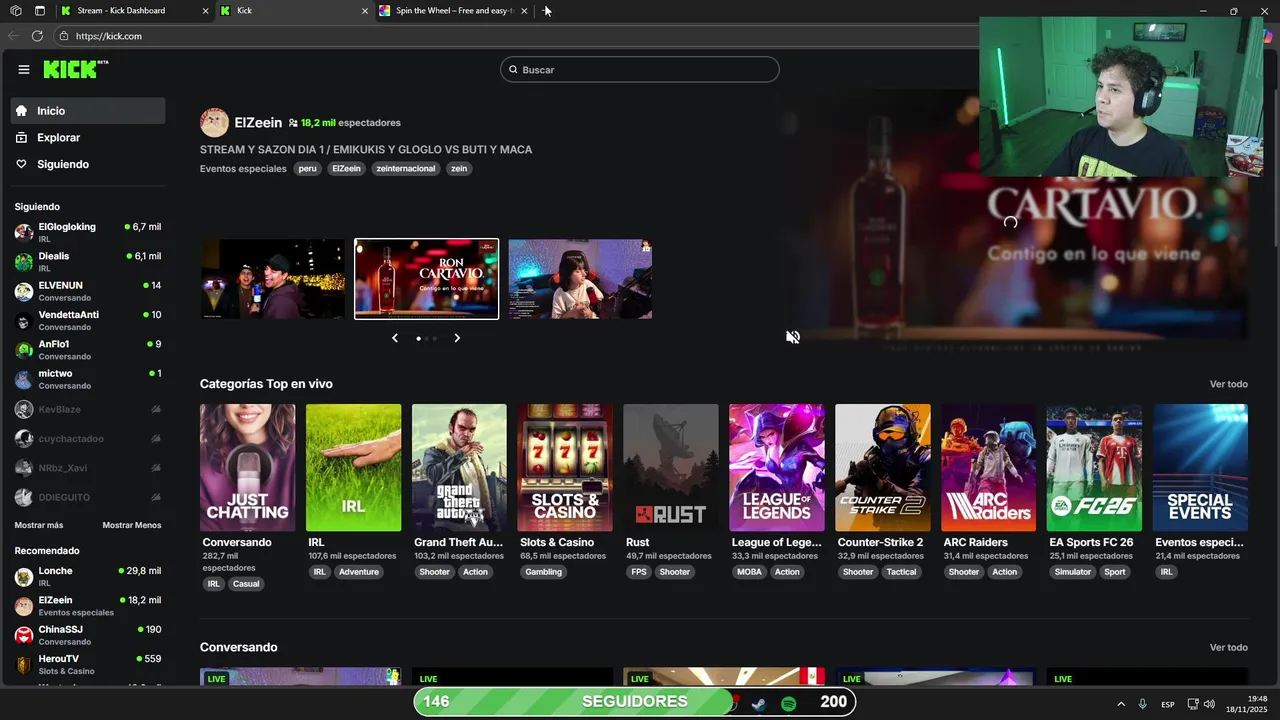
Task: Open Diealis avatar in sidebar
Action: 23,262
